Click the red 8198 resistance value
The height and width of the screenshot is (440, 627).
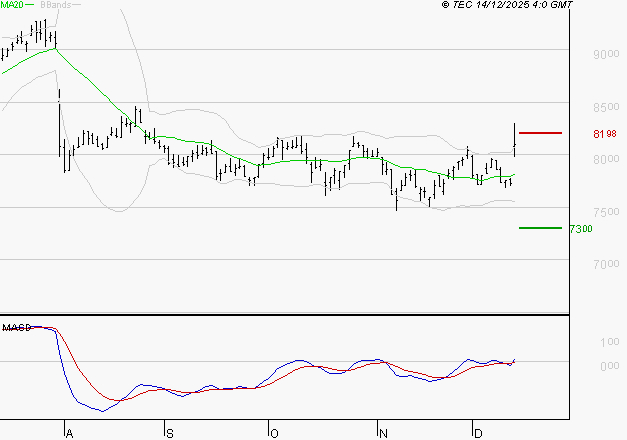605,134
